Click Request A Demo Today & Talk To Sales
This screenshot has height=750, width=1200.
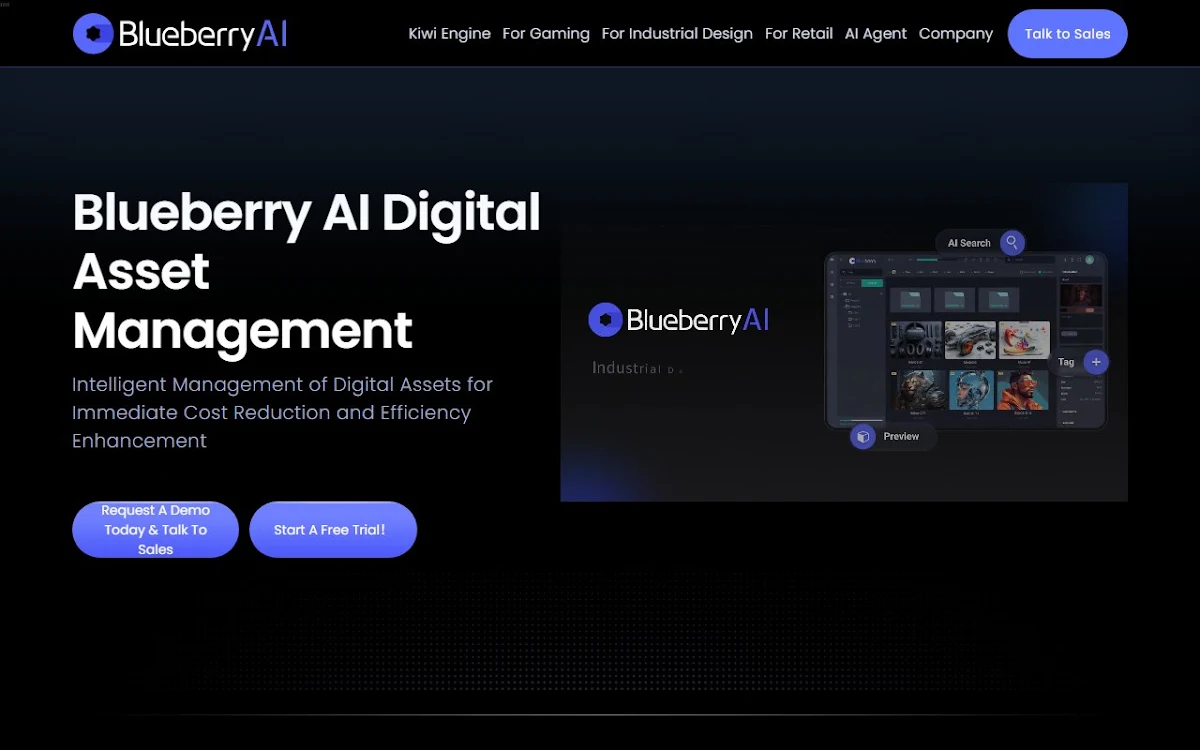155,529
